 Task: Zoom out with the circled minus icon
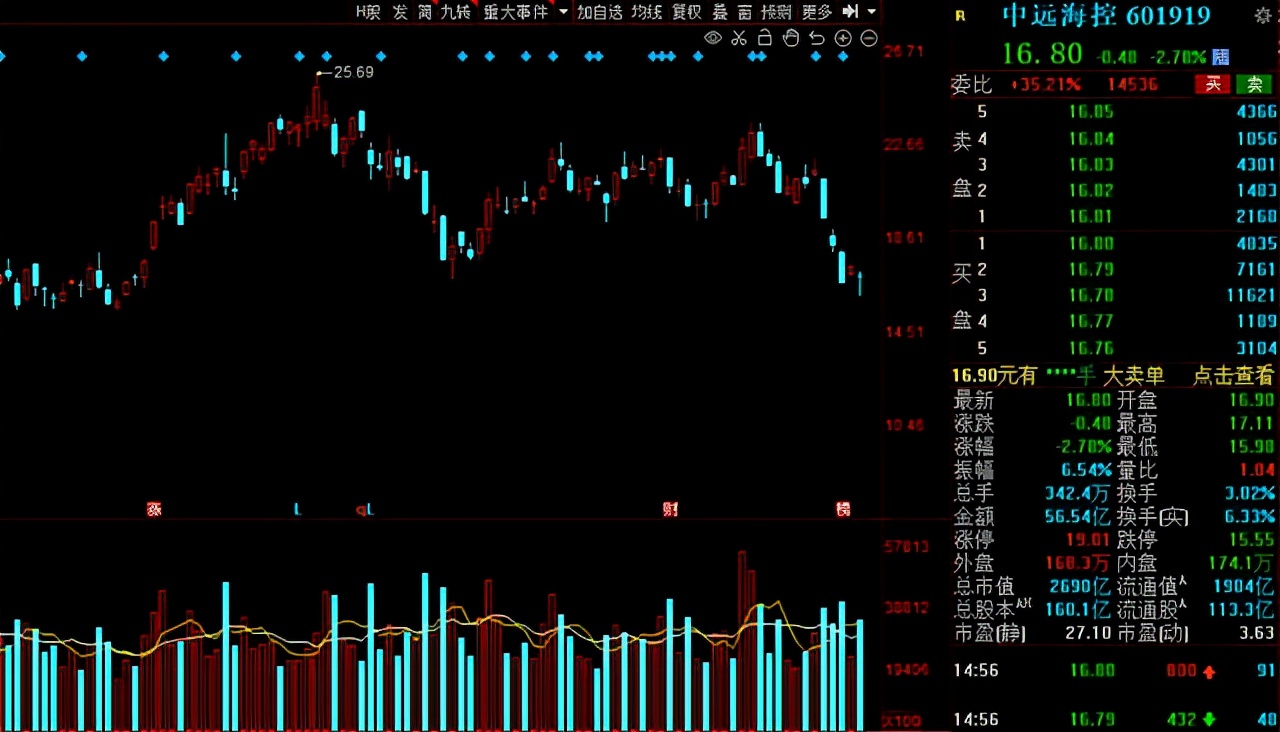click(x=869, y=38)
